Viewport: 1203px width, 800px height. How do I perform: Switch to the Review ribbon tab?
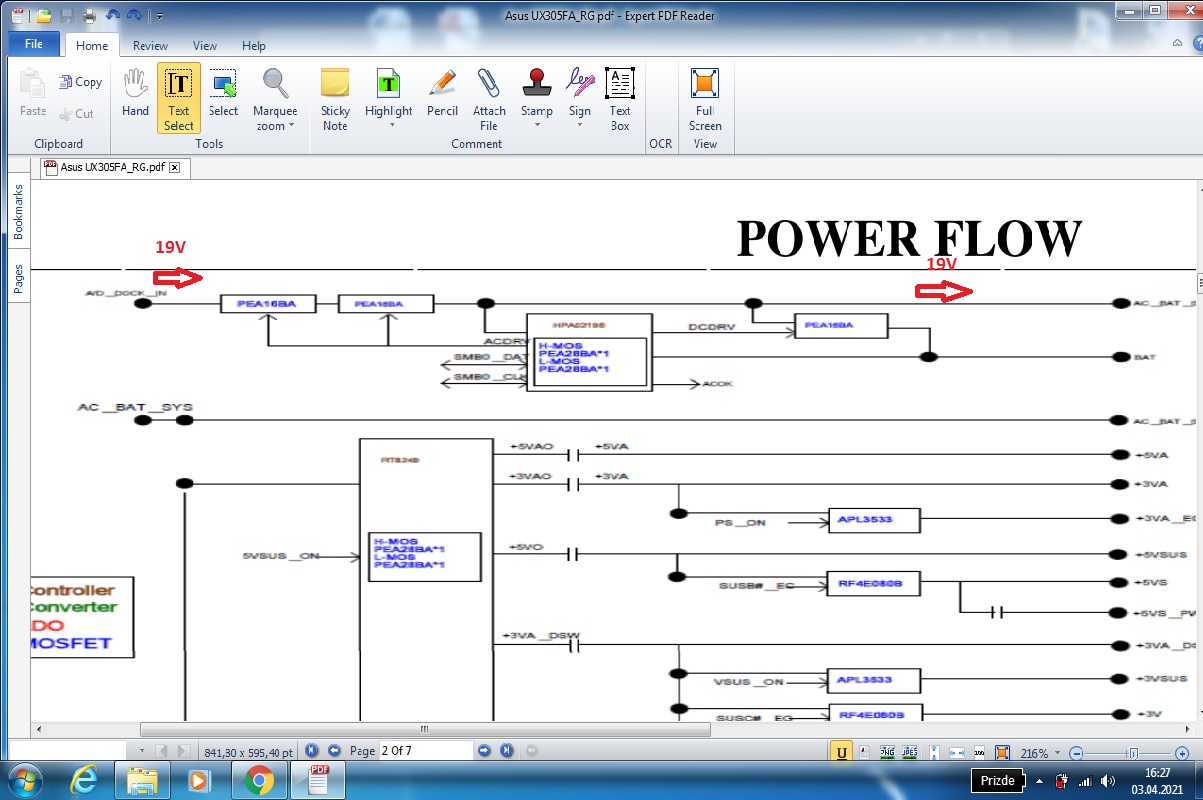coord(151,46)
